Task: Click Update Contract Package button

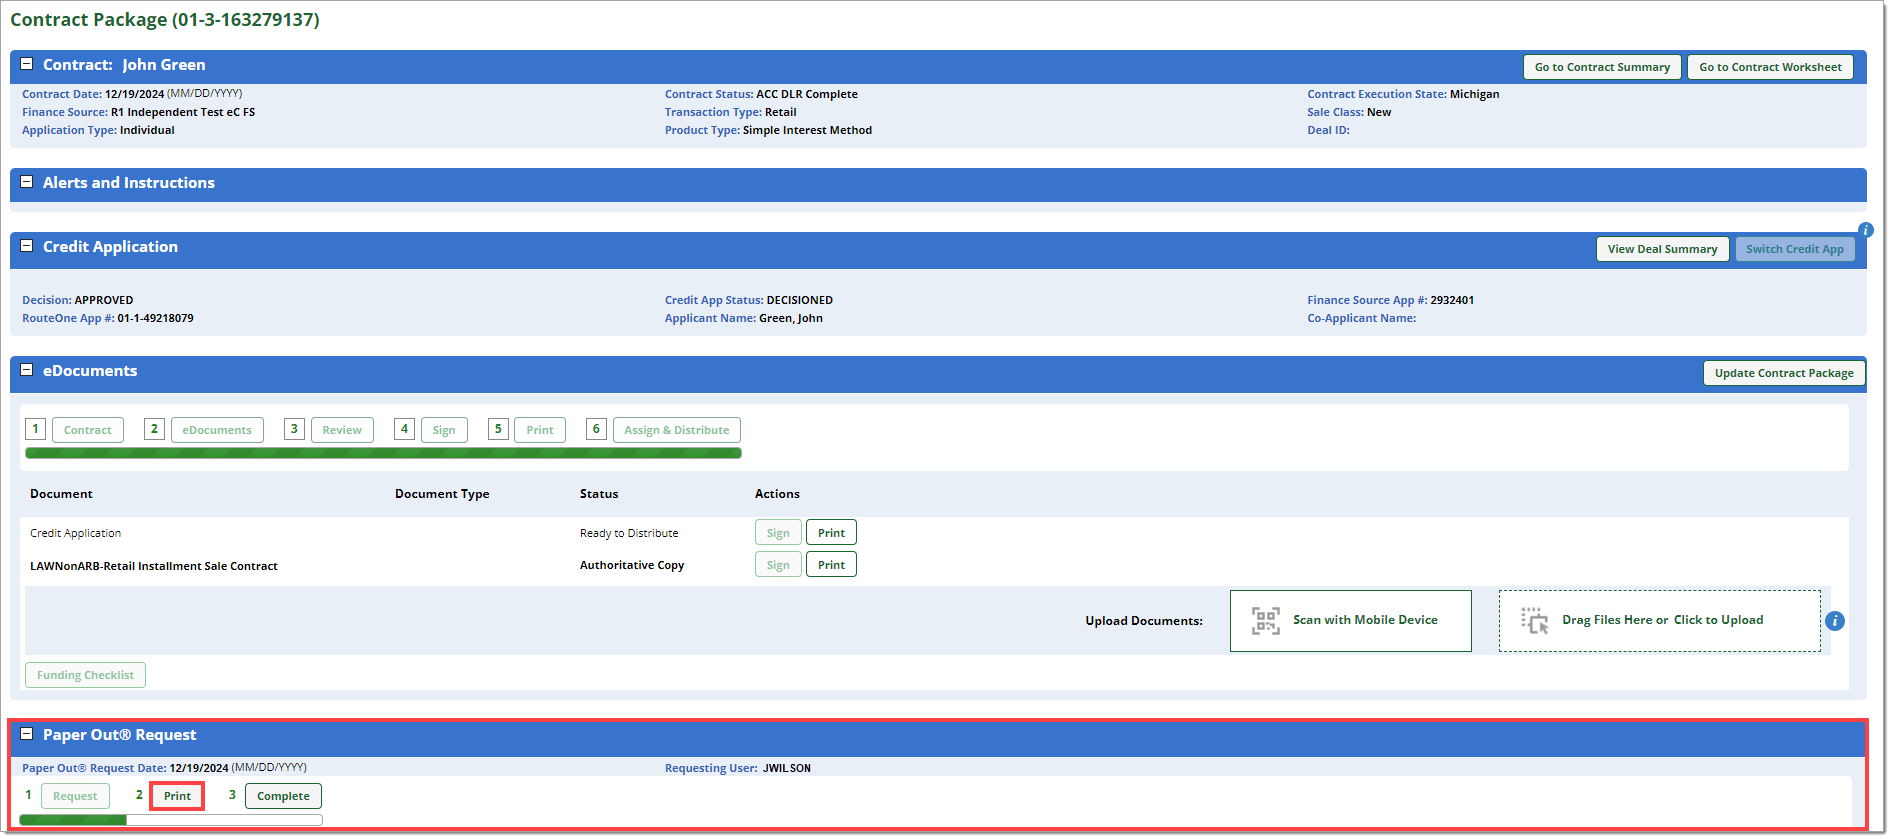Action: tap(1784, 373)
